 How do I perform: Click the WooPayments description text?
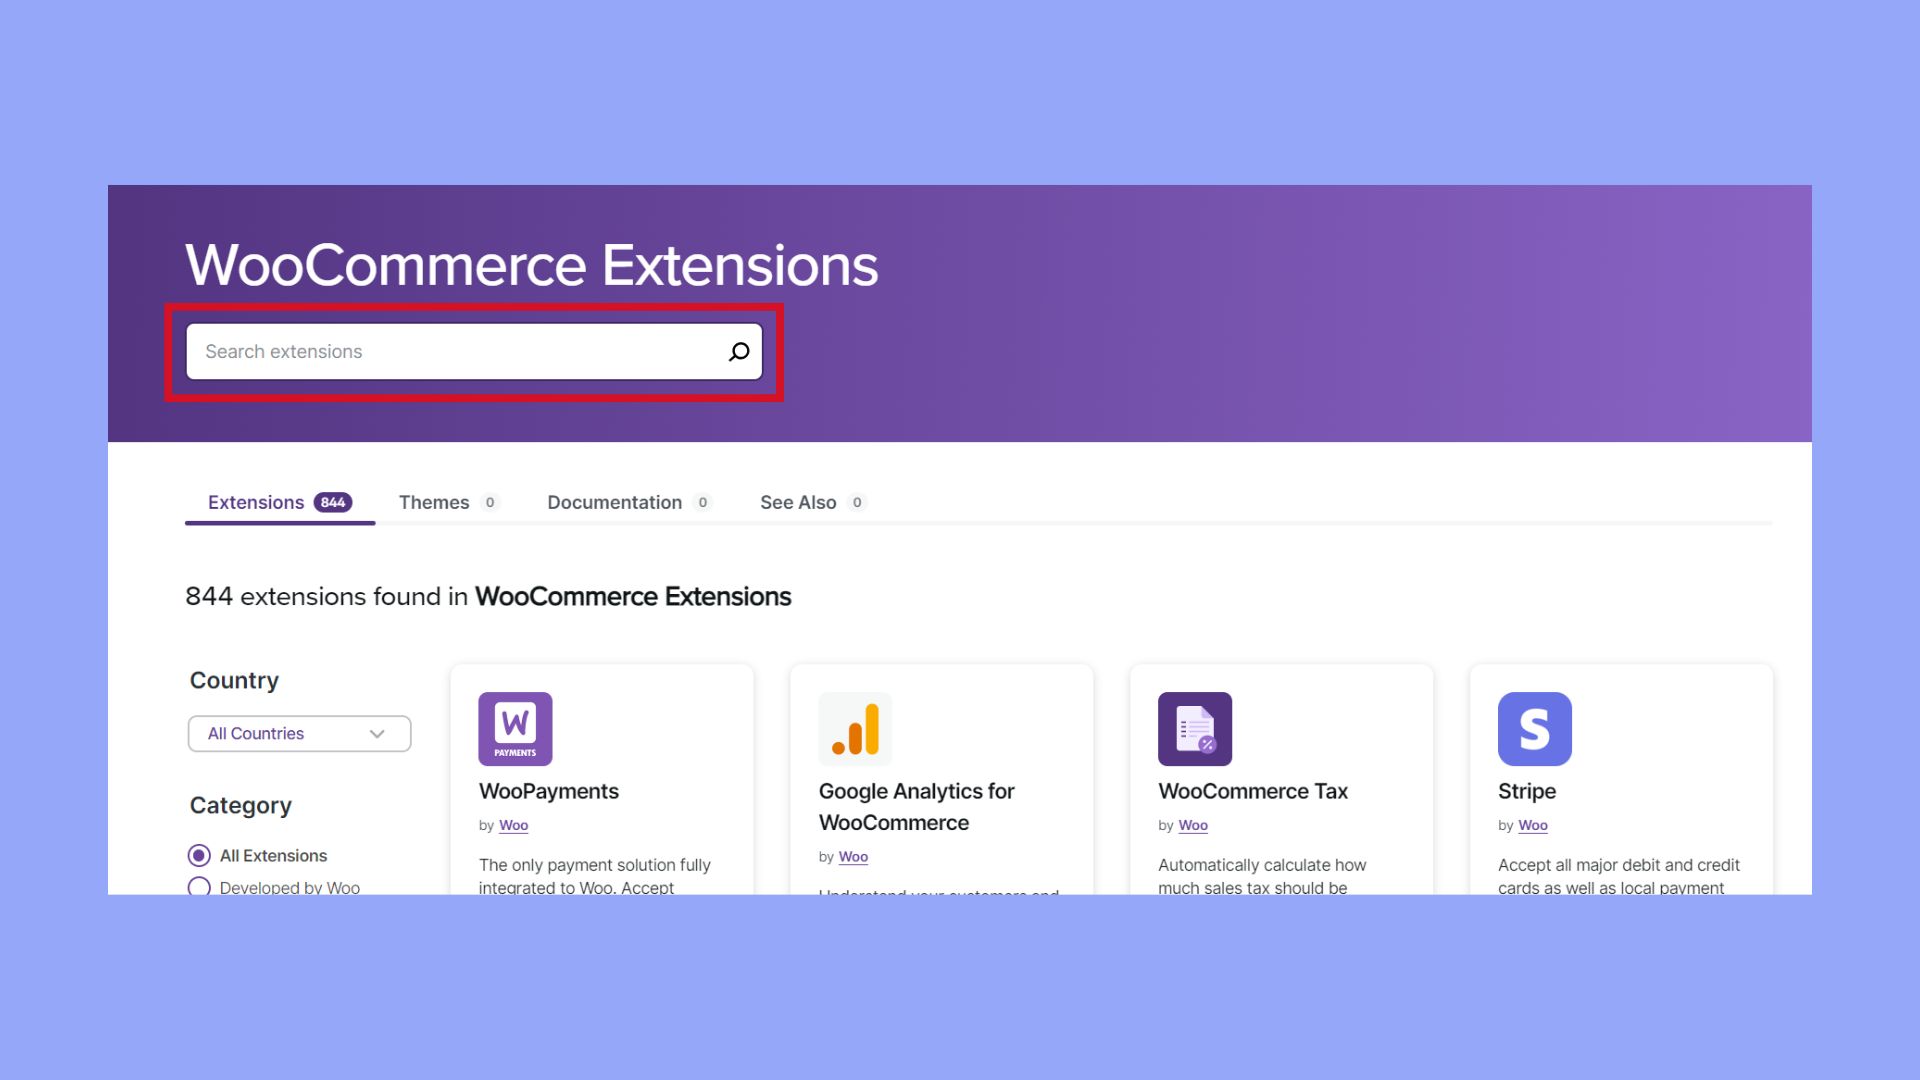click(595, 875)
